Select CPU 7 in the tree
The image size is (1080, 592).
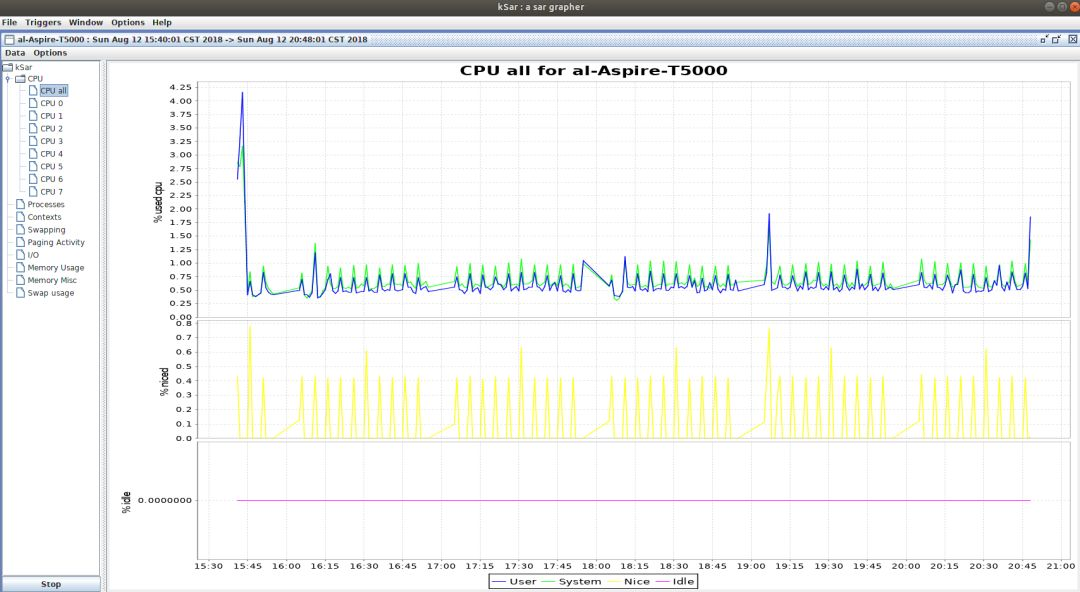(x=52, y=192)
